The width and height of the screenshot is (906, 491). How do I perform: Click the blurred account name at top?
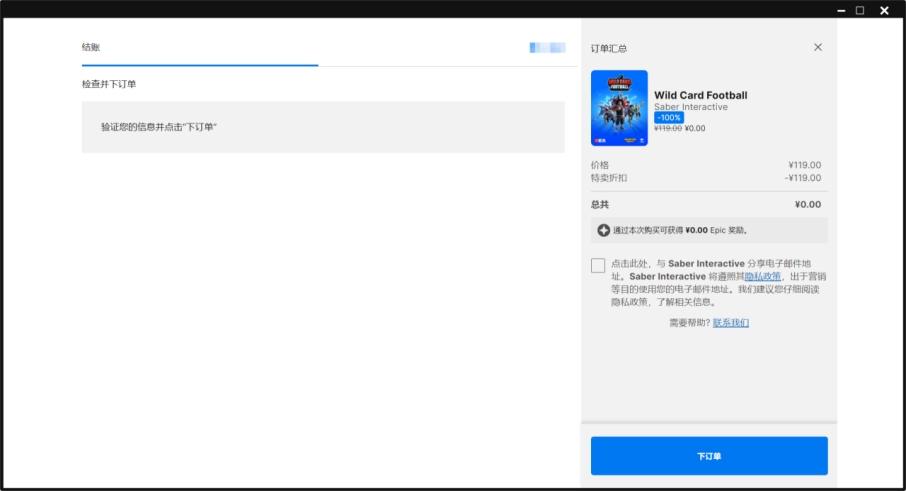[x=547, y=47]
